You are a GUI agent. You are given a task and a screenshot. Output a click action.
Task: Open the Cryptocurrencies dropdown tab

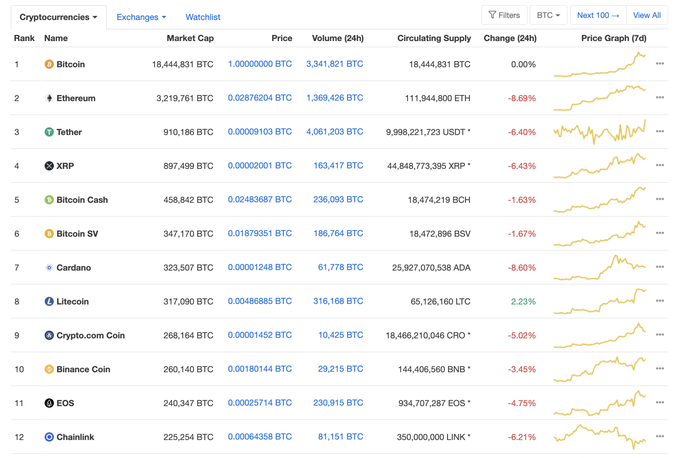tap(59, 17)
